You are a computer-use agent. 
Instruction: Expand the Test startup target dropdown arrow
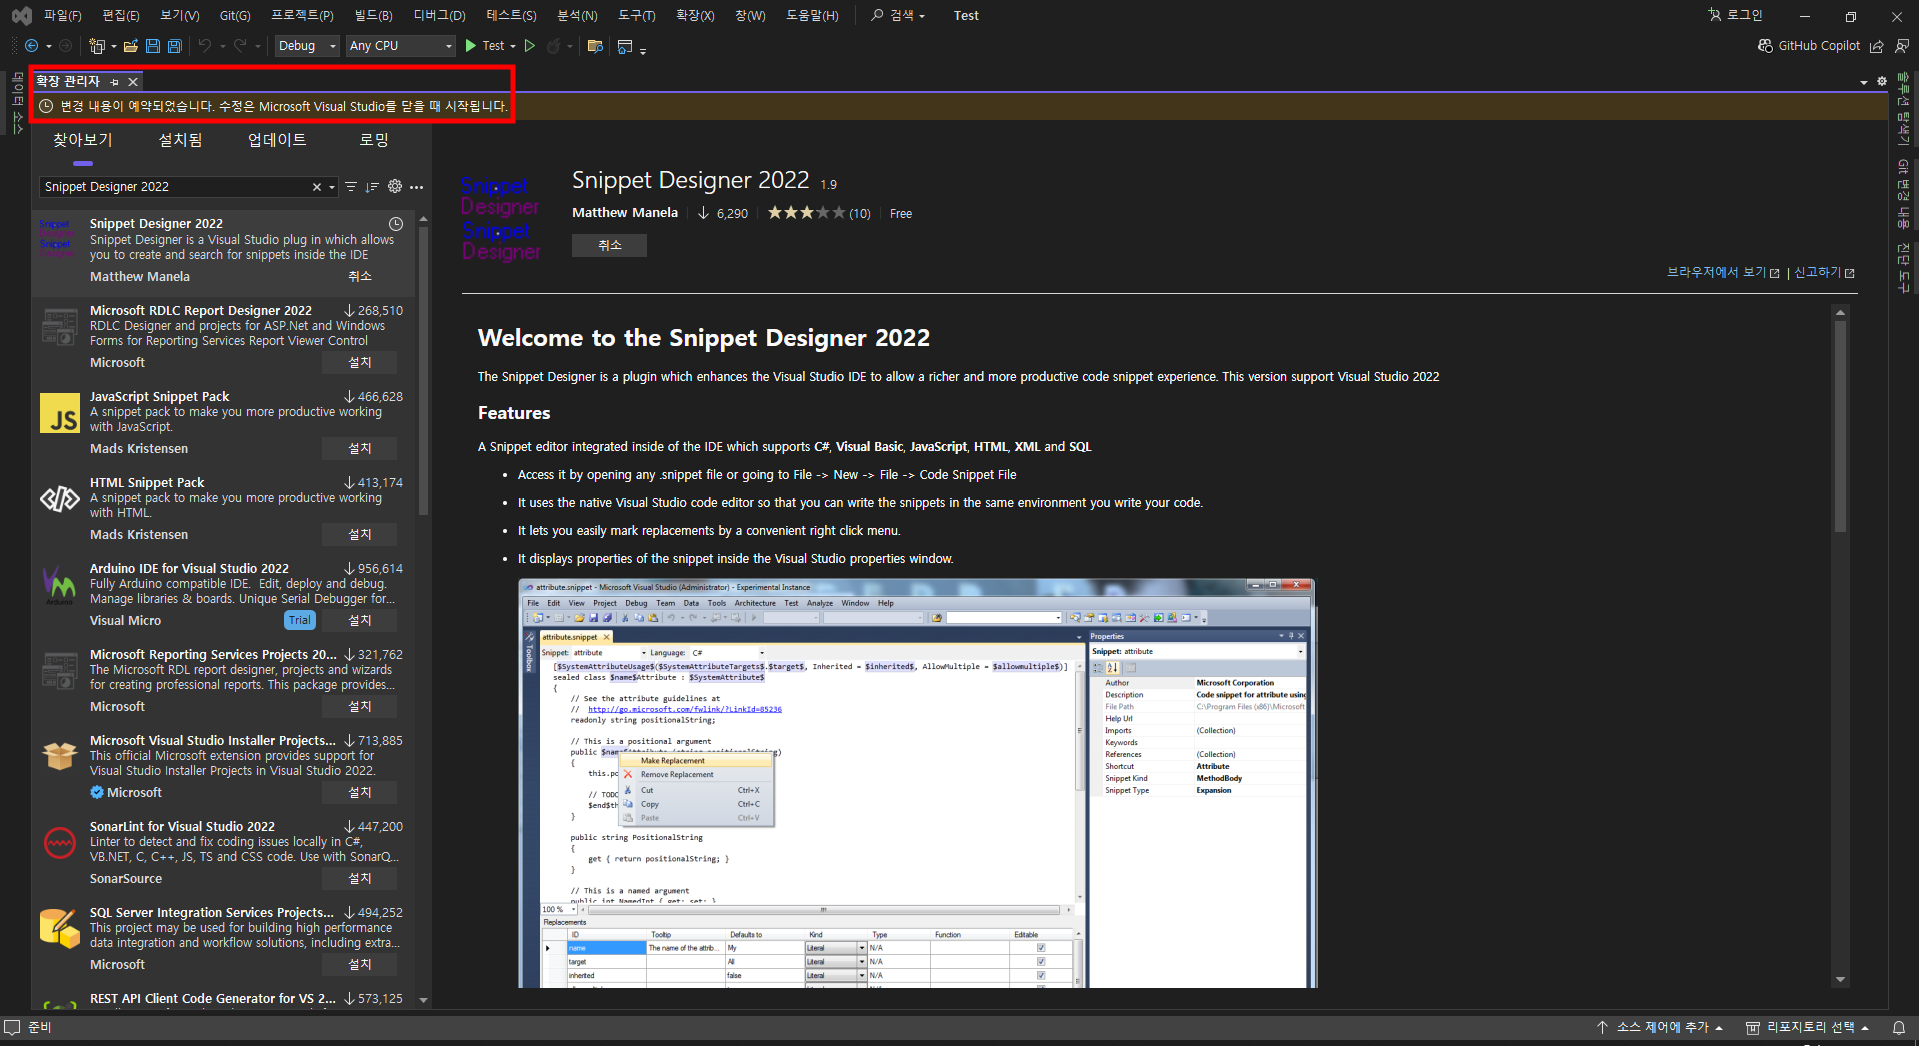pyautogui.click(x=513, y=46)
